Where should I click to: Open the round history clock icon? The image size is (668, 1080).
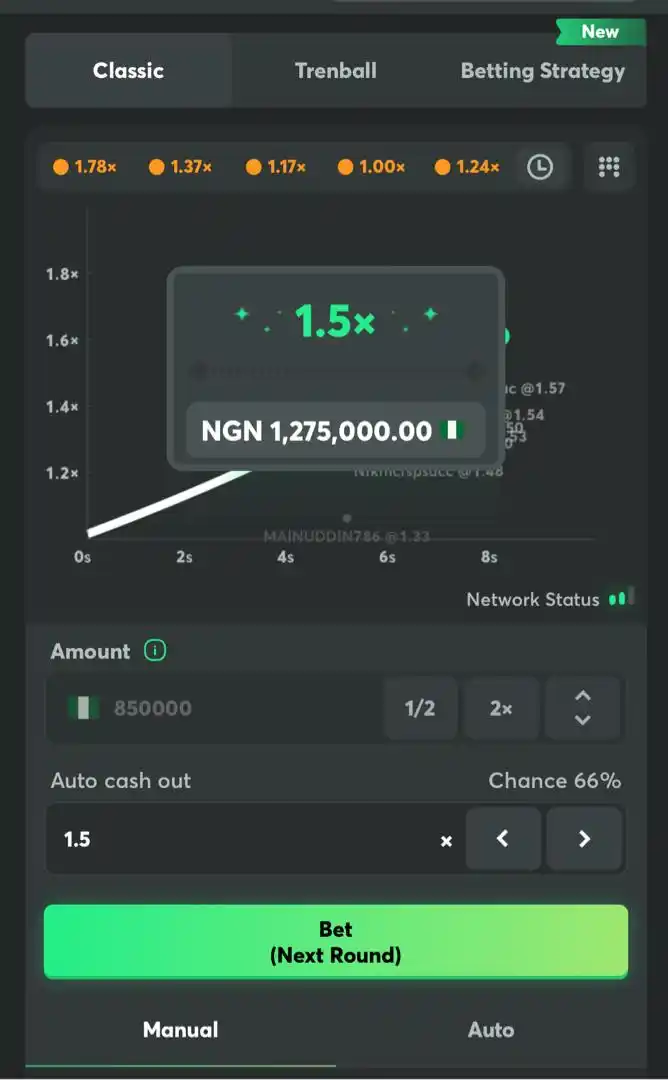point(540,167)
